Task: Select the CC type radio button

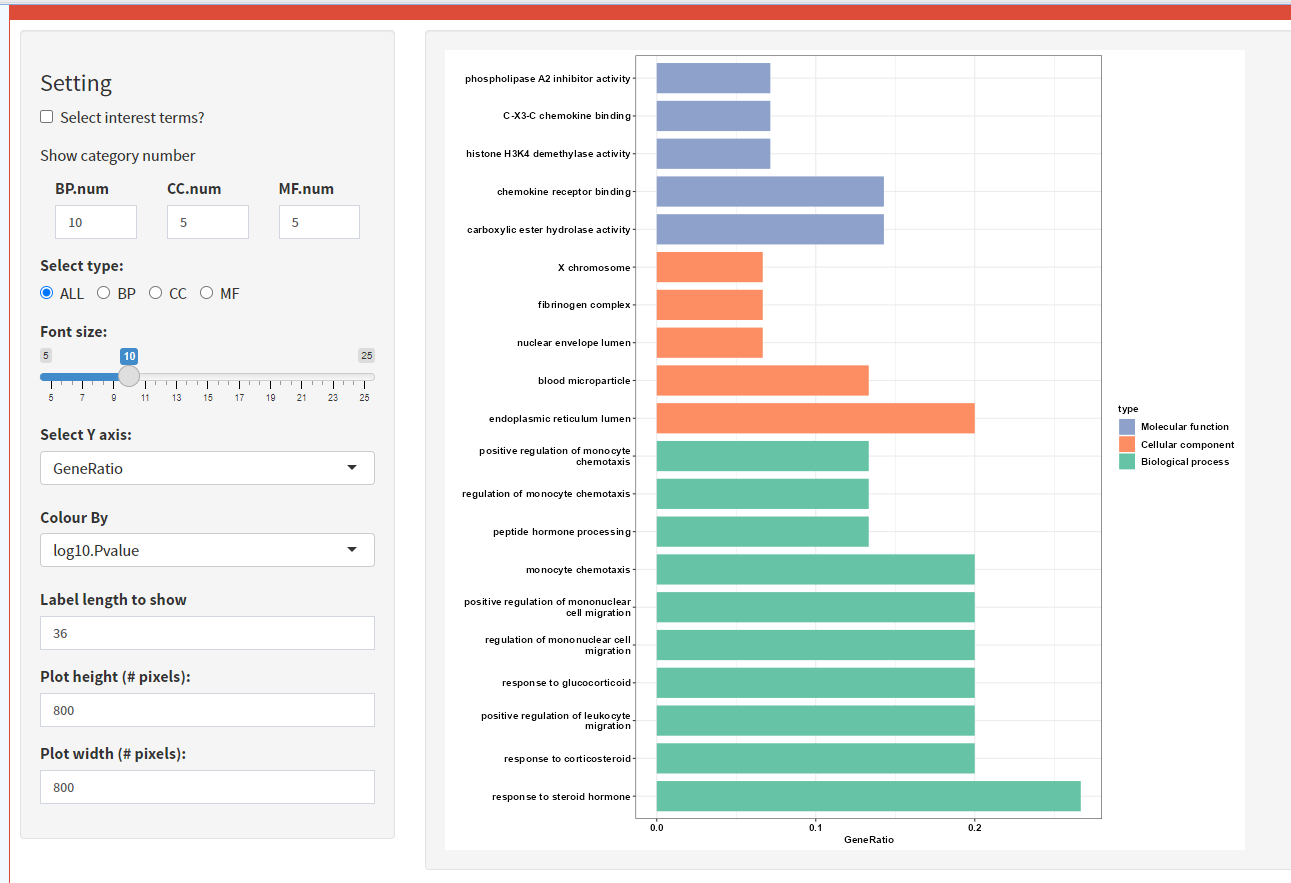Action: coord(155,293)
